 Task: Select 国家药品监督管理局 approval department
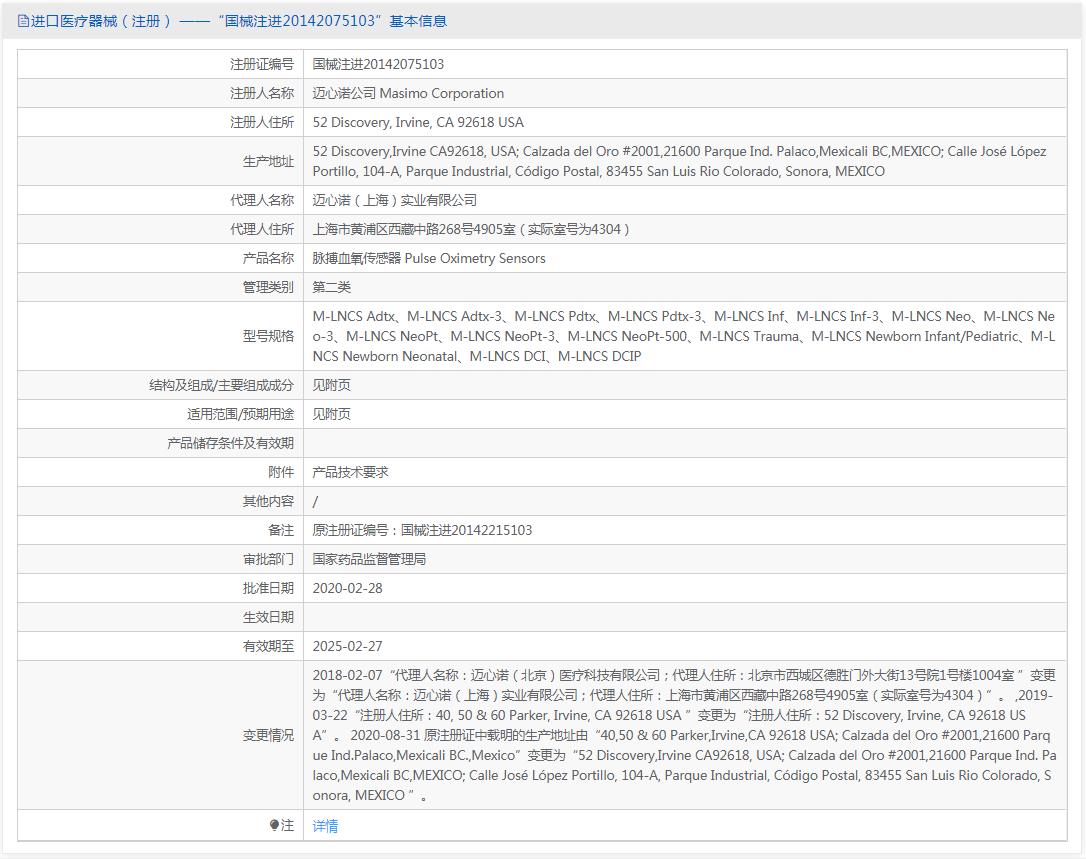(x=369, y=560)
